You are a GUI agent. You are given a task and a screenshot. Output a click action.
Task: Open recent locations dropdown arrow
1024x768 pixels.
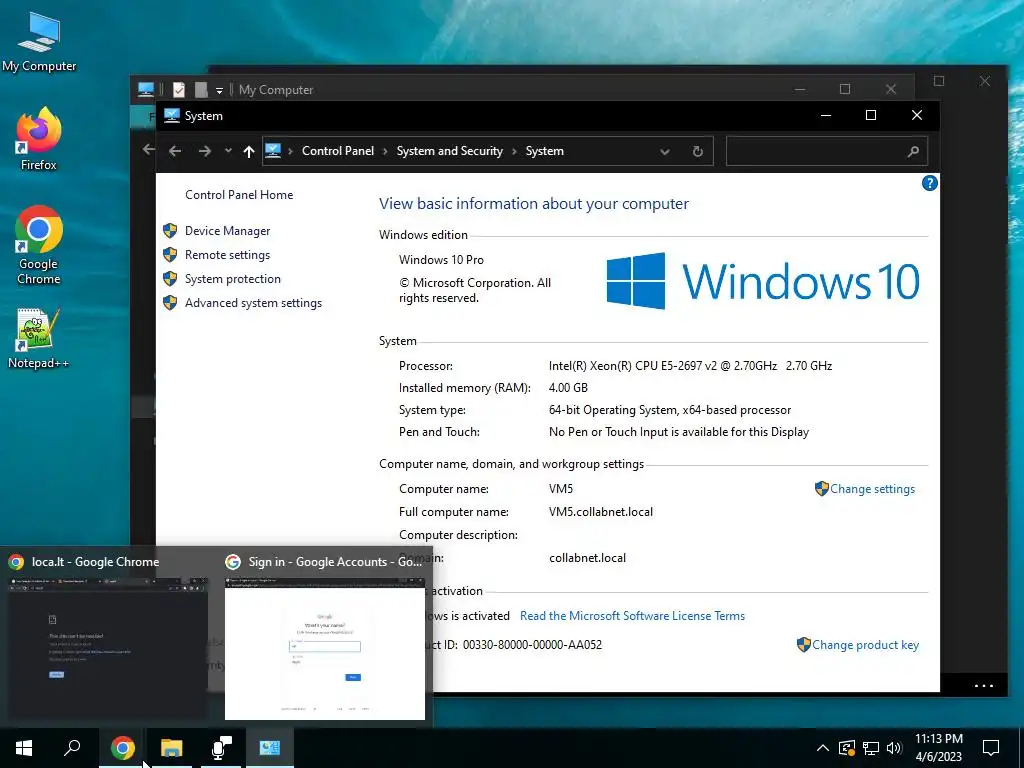click(228, 151)
